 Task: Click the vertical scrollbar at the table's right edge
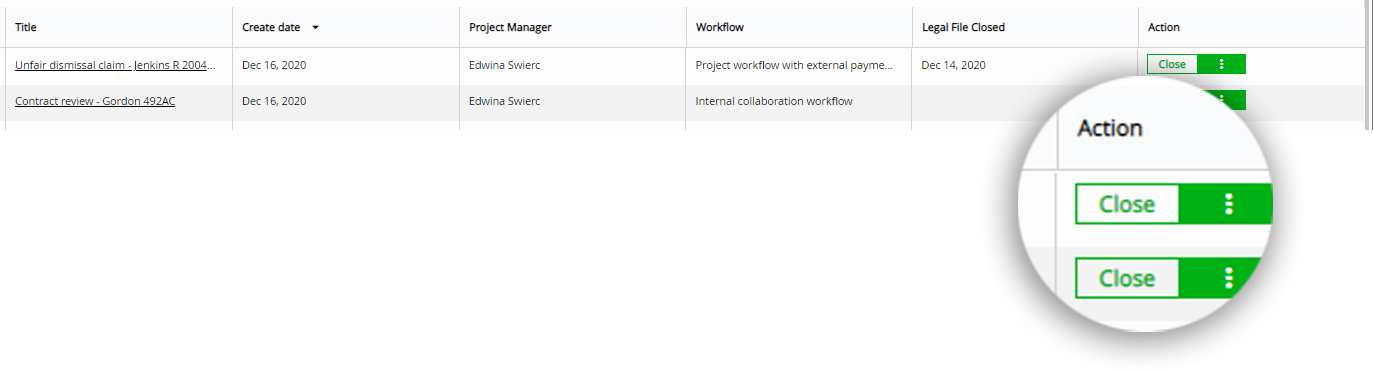(x=1368, y=65)
